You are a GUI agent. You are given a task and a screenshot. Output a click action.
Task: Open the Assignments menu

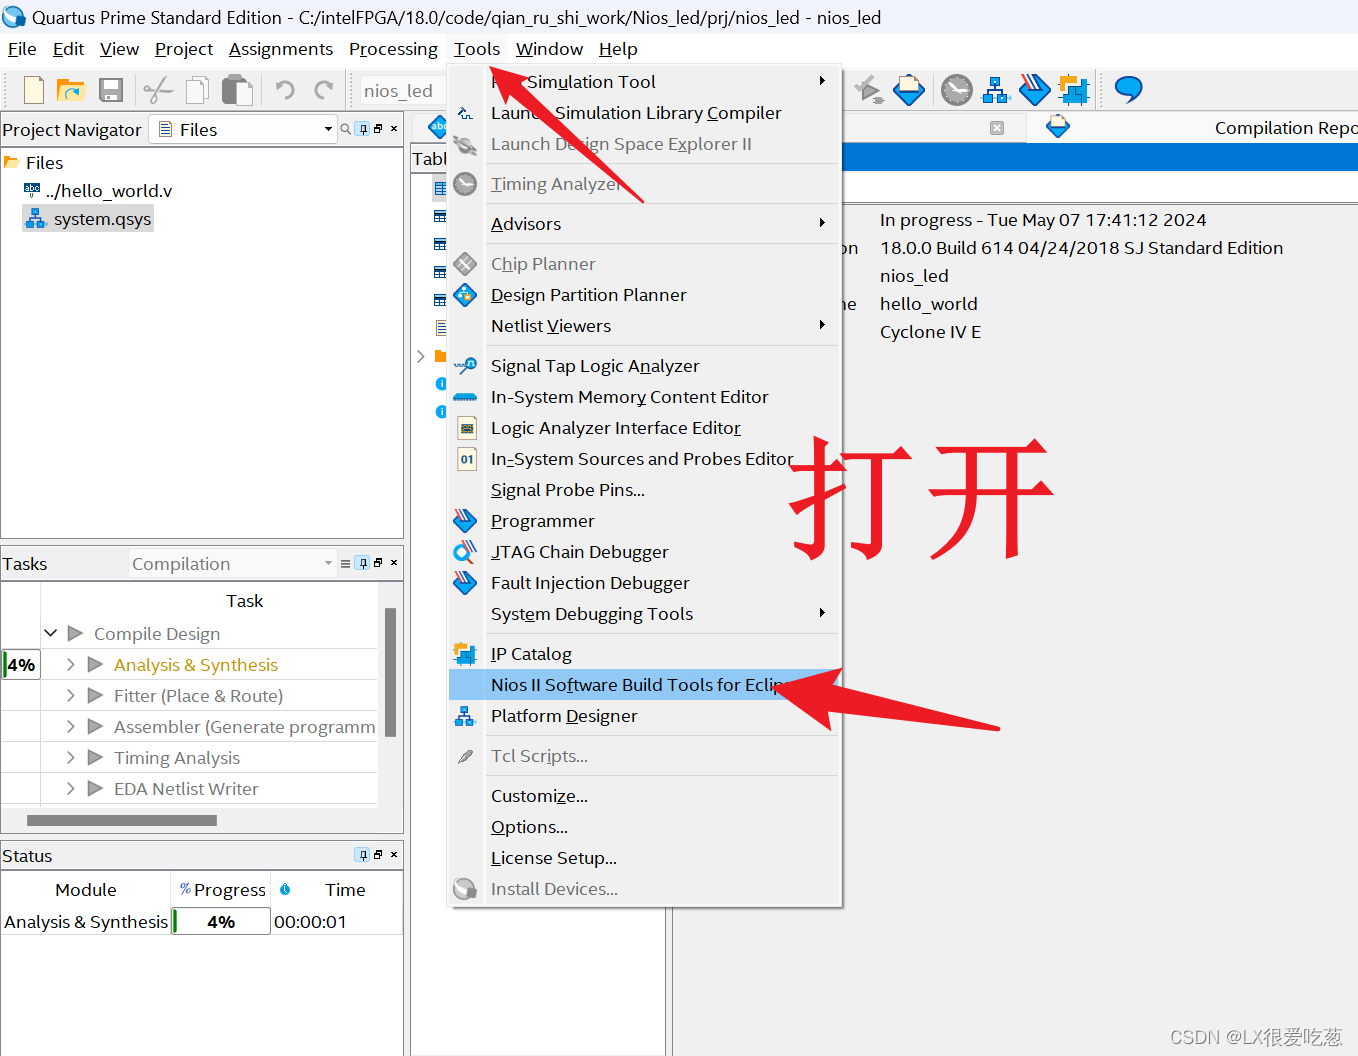(281, 49)
